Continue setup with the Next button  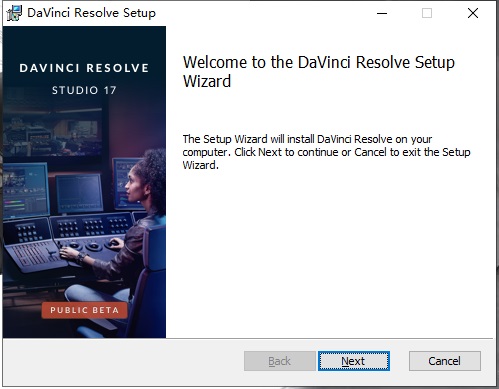click(x=354, y=361)
